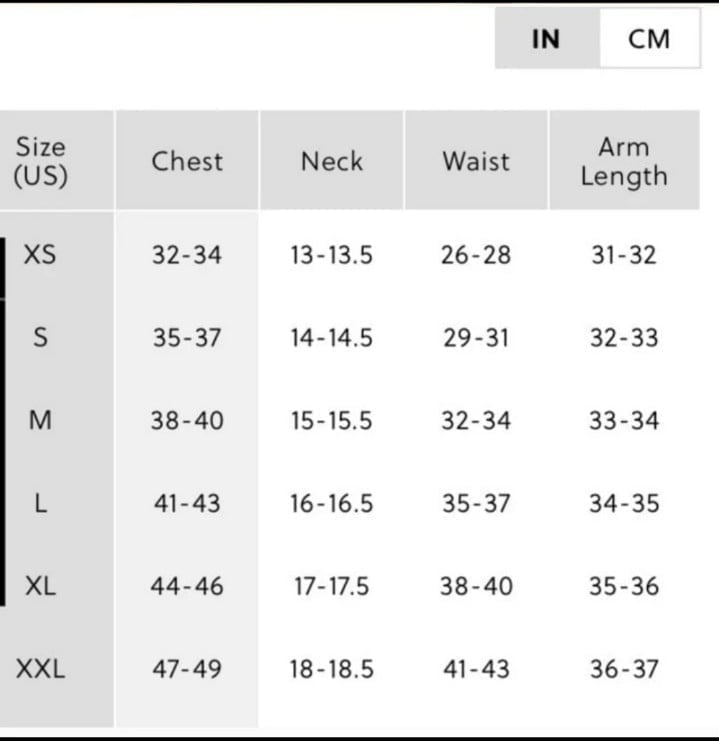Screen dimensions: 719x741
Task: Select the XXL size row label
Action: coord(40,669)
